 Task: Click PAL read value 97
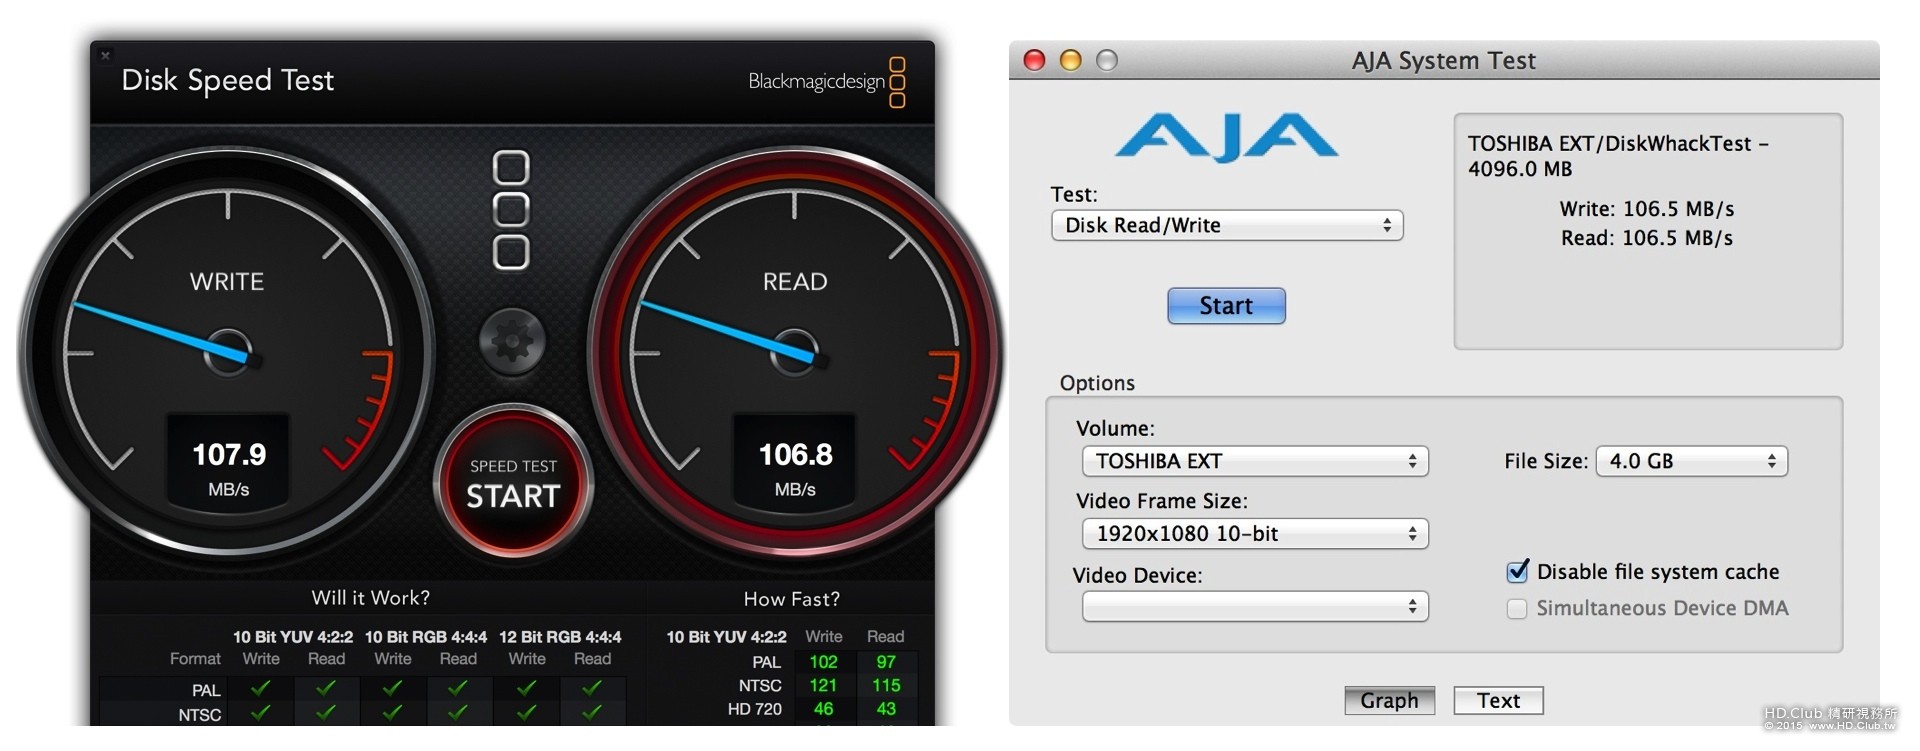886,662
